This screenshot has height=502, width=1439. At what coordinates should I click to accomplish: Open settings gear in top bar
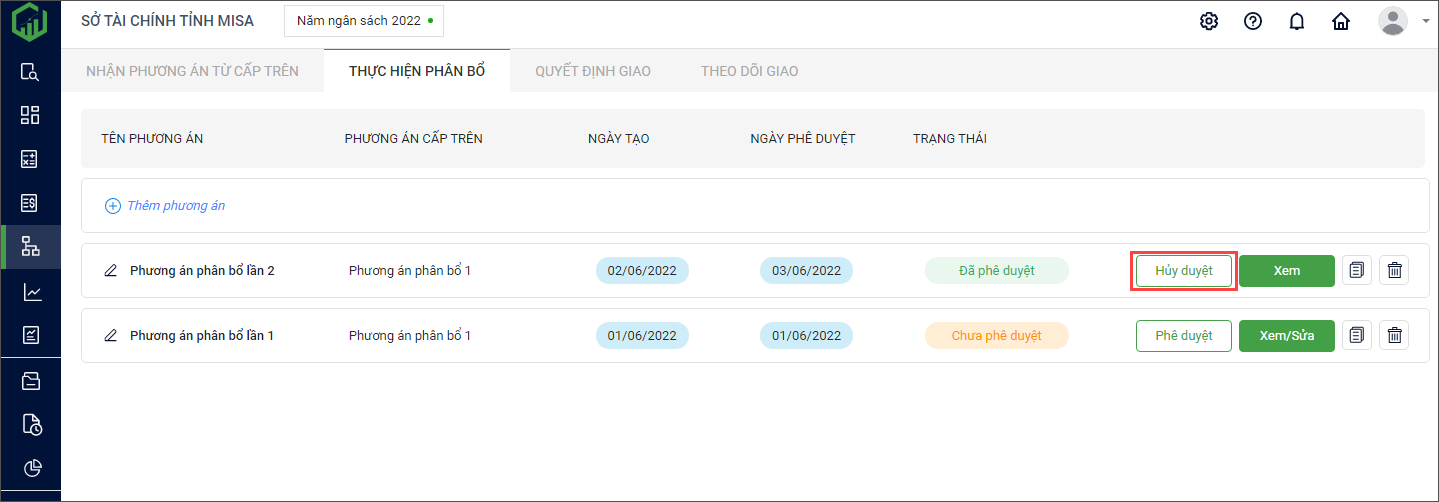pyautogui.click(x=1208, y=21)
